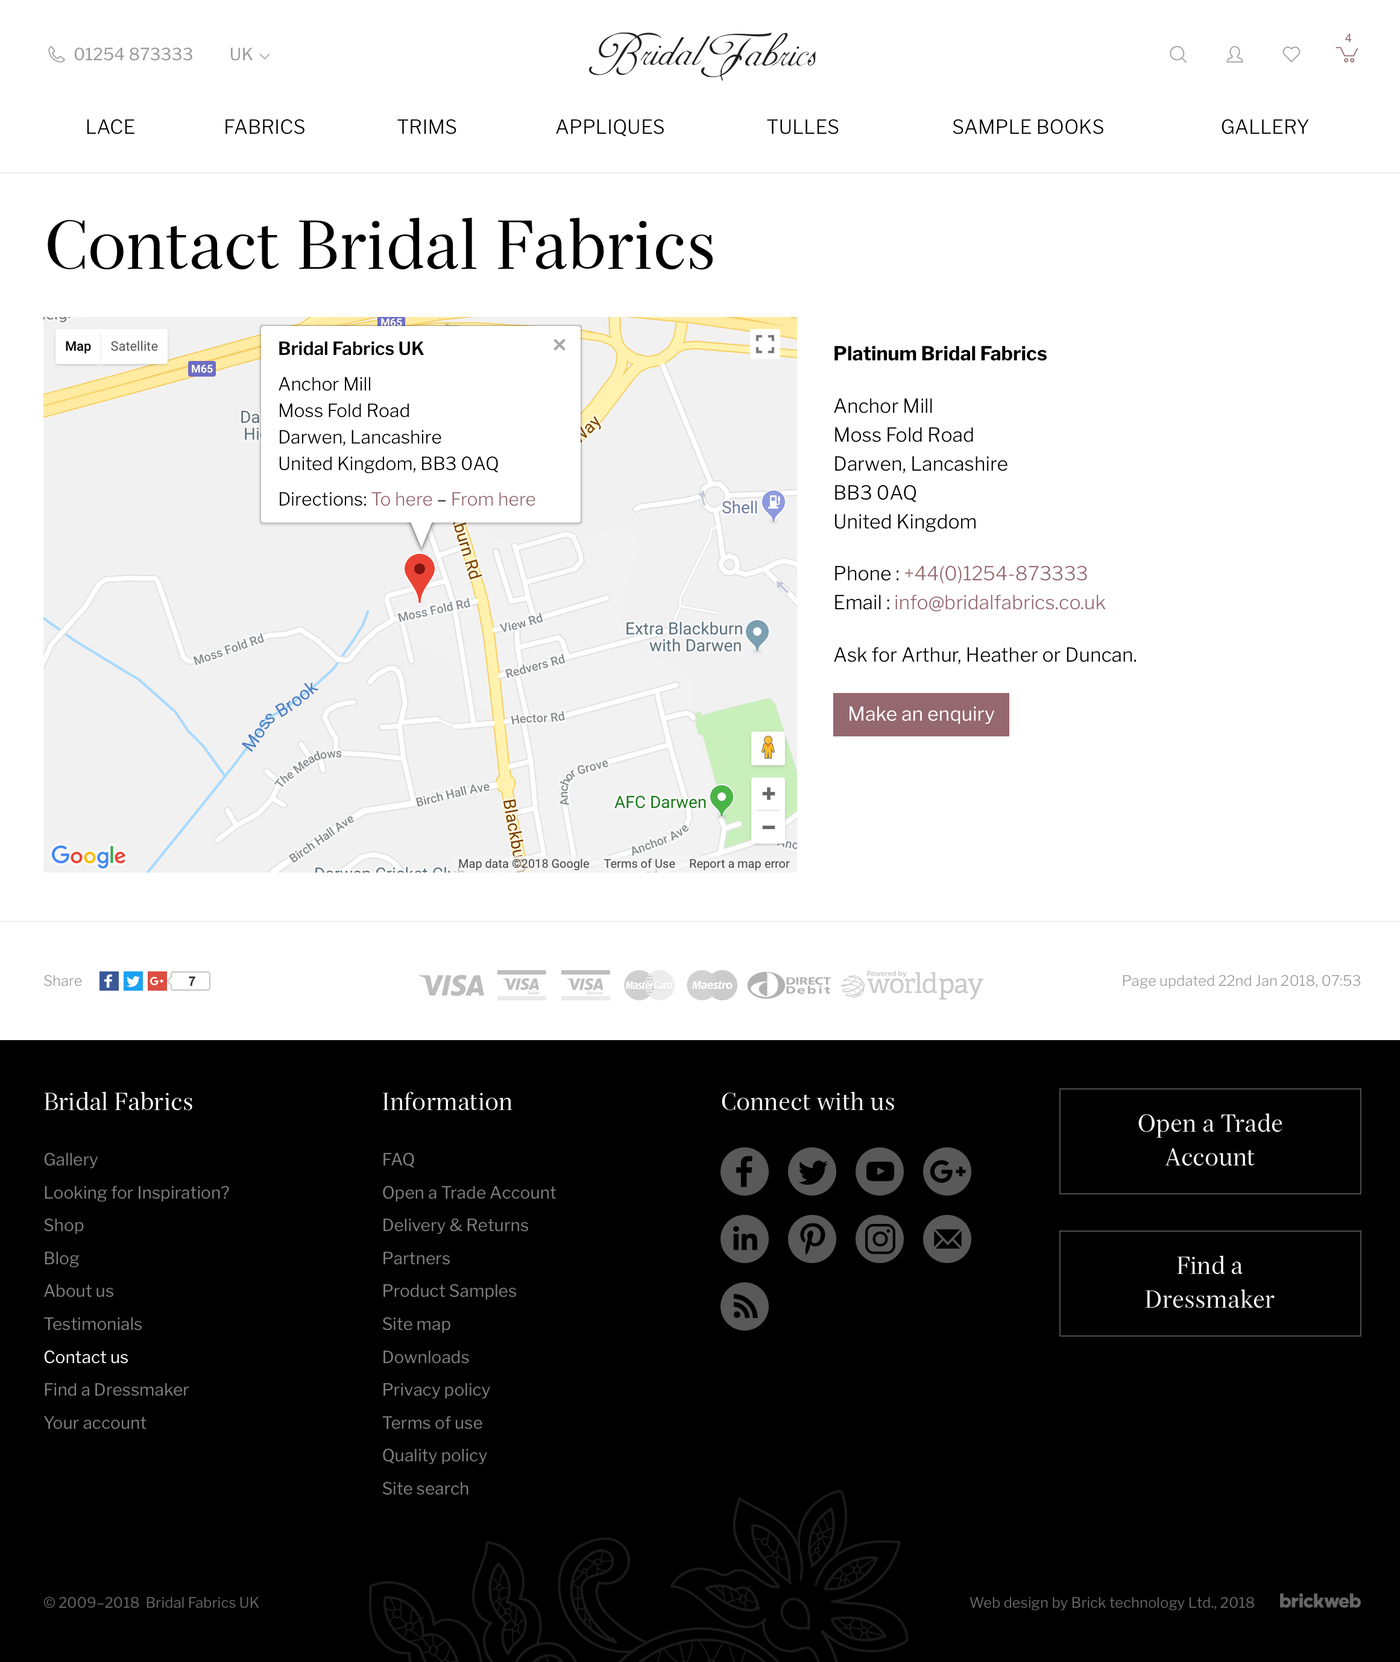Screen dimensions: 1400x1662
Task: View the wishlist heart icon
Action: (x=1291, y=54)
